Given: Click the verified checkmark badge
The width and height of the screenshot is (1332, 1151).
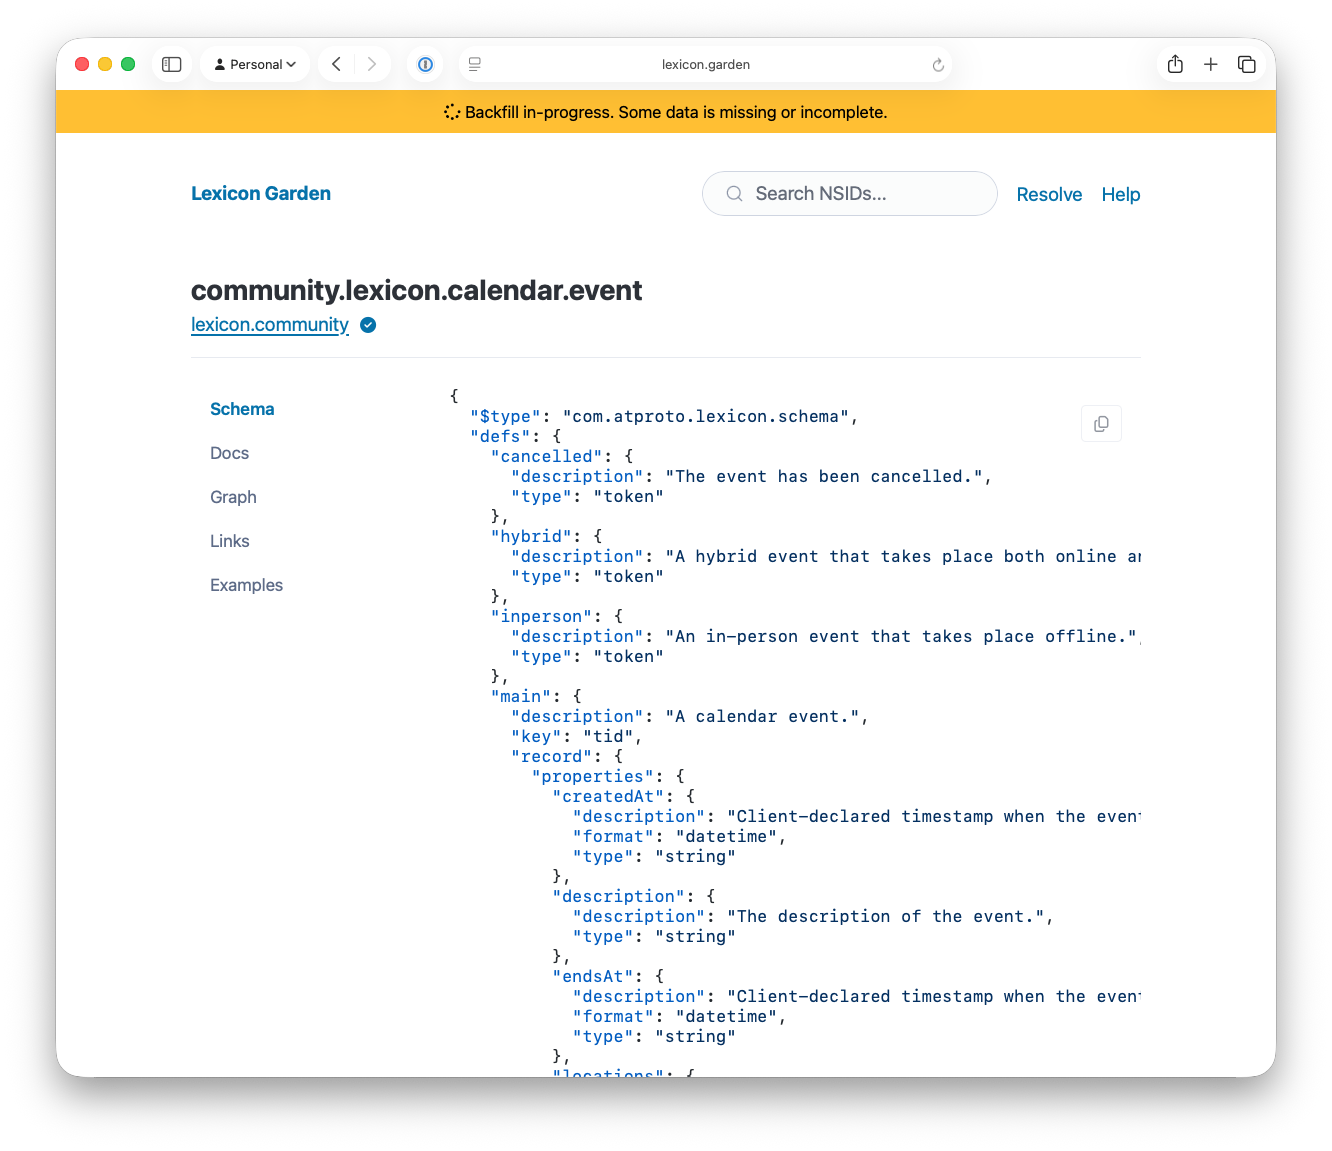Looking at the screenshot, I should coord(368,325).
